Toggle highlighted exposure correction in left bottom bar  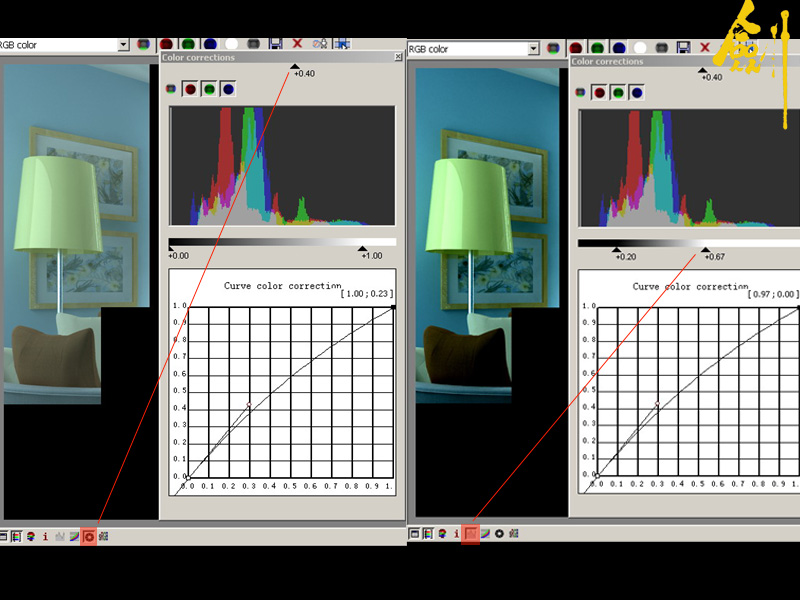coord(89,536)
